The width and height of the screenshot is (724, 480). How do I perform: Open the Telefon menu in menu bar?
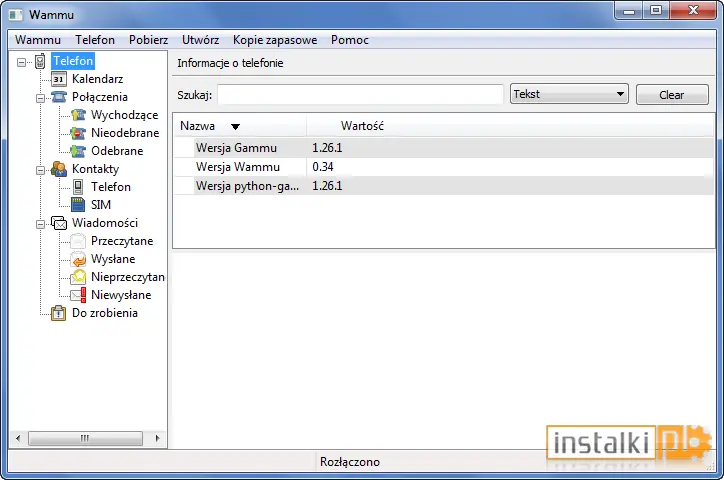[x=95, y=40]
